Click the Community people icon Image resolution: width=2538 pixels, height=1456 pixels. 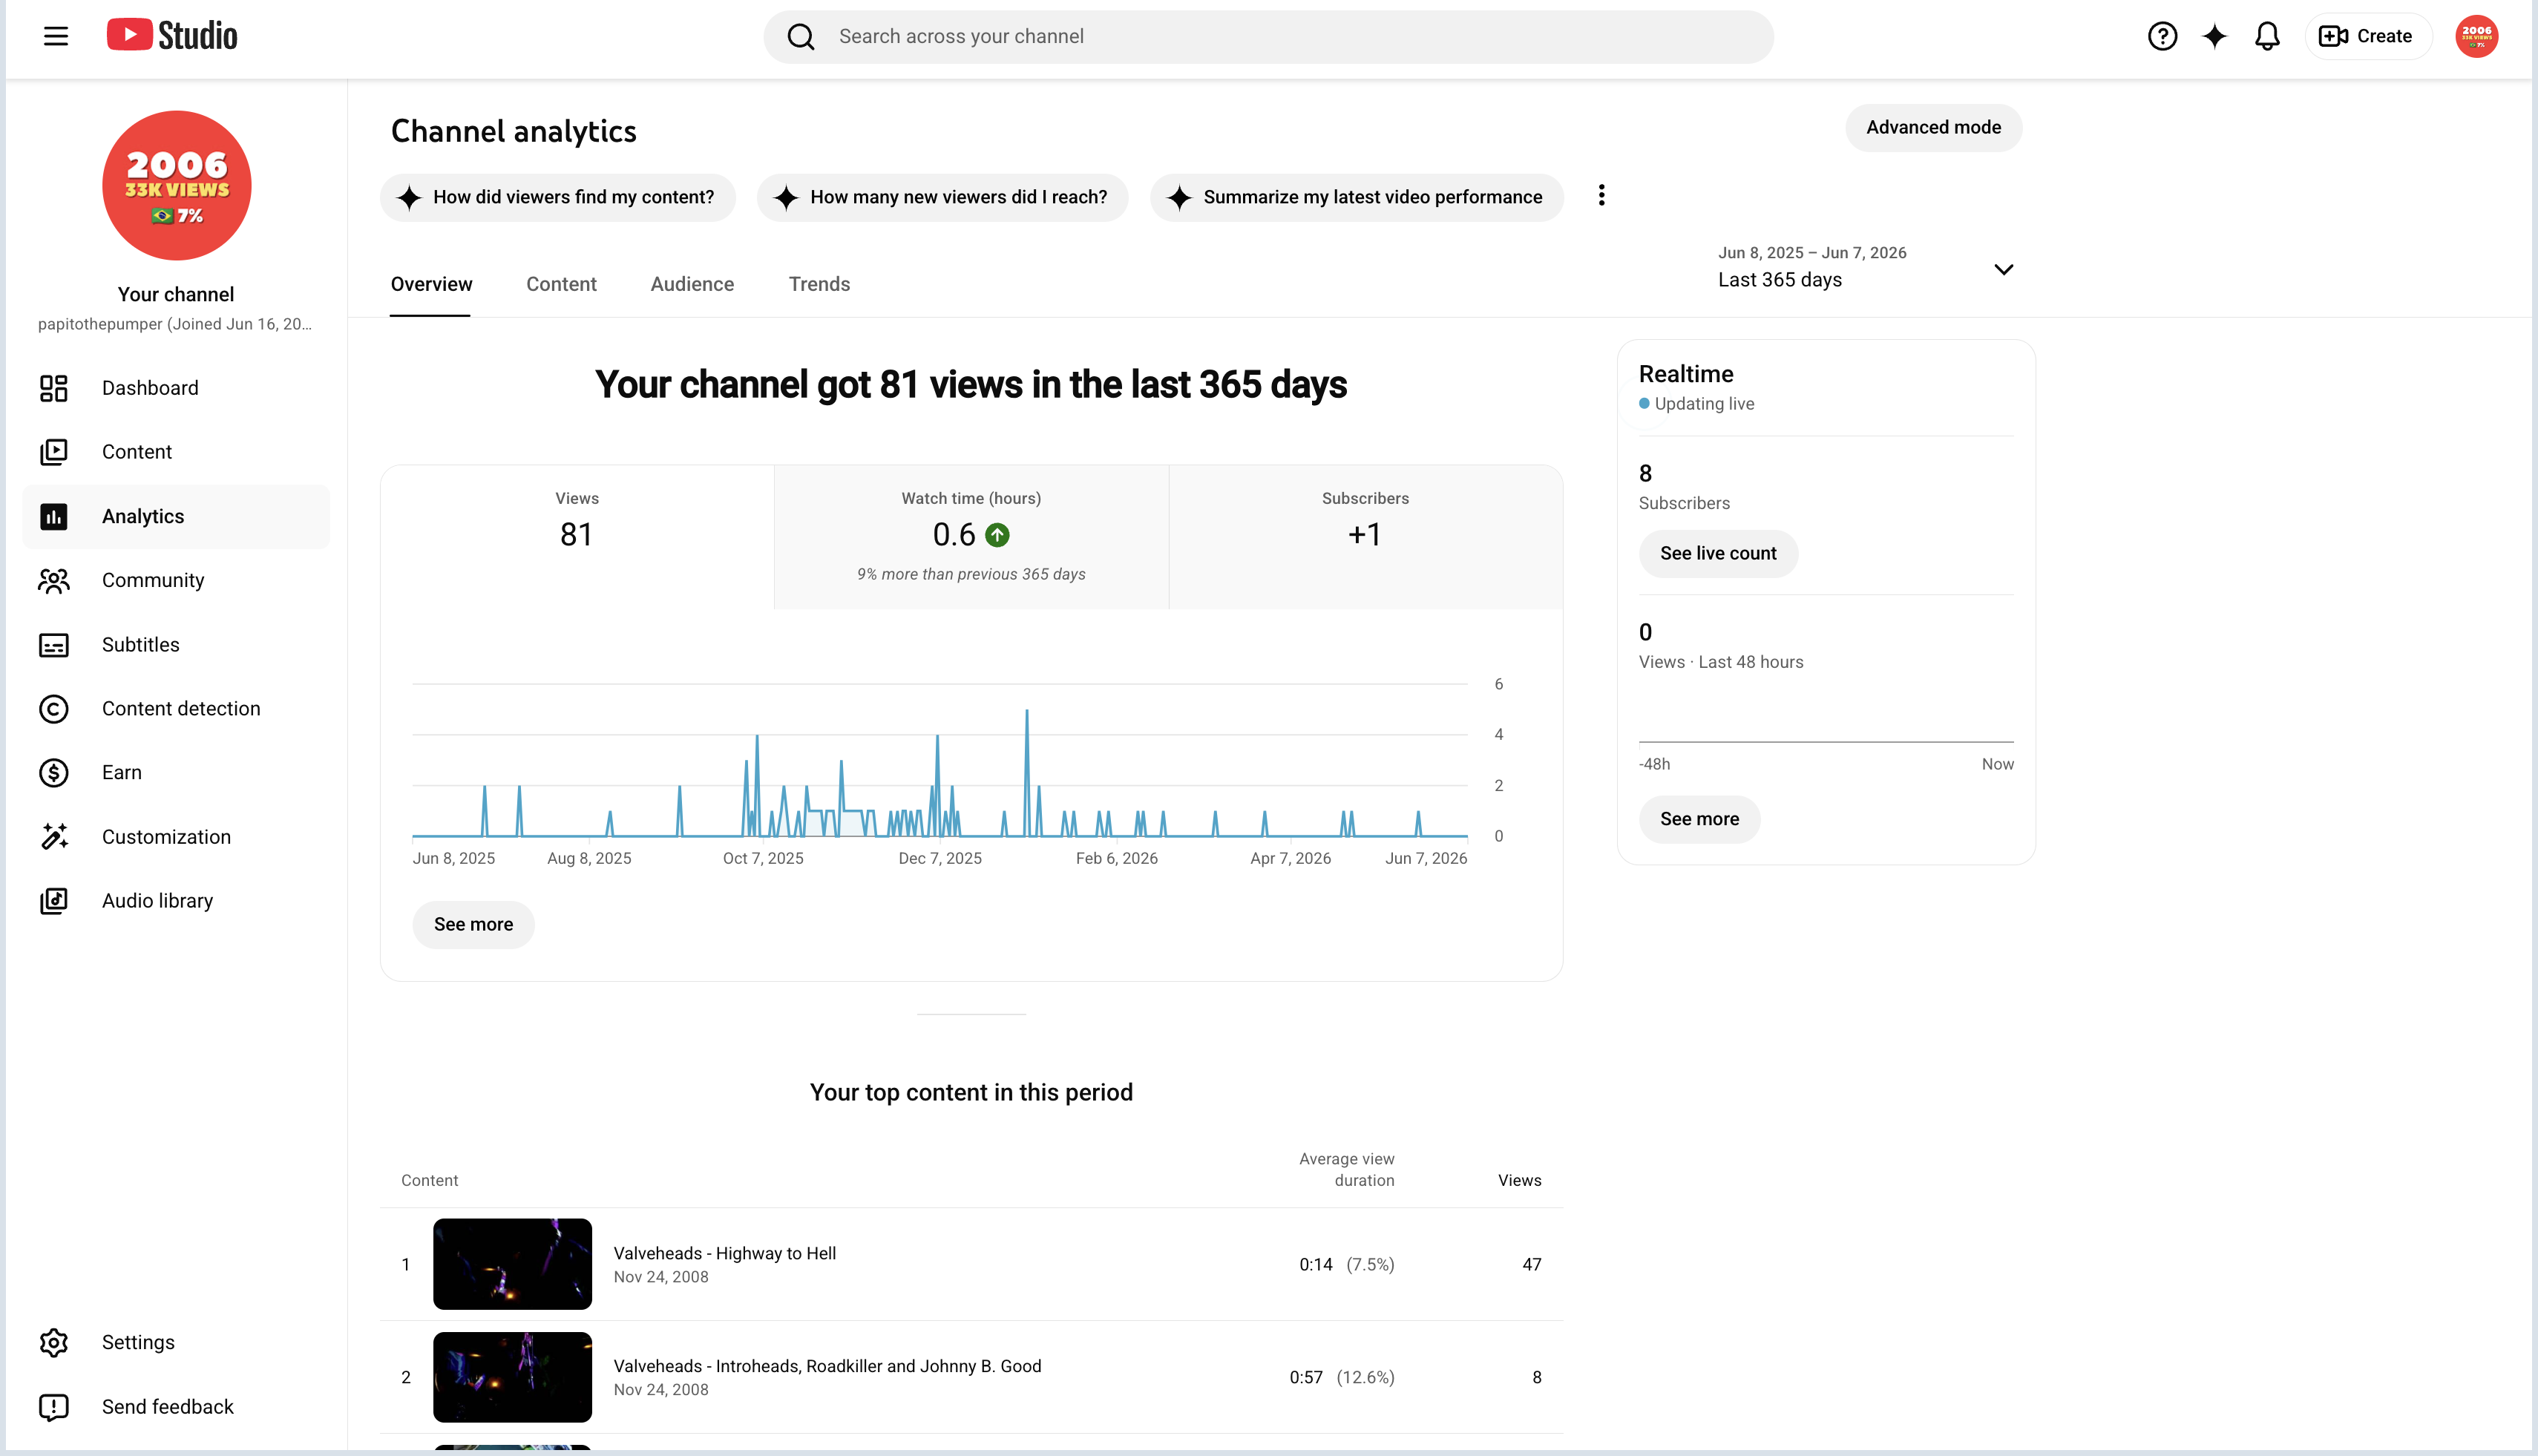point(54,580)
